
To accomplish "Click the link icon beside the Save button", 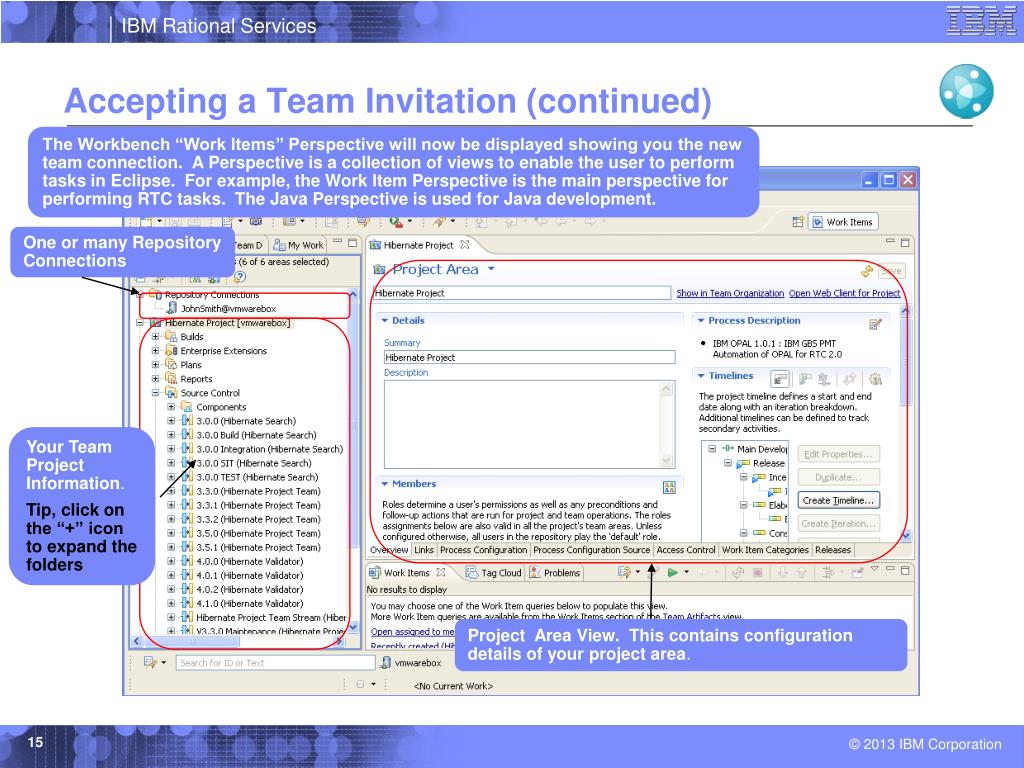I will (867, 270).
